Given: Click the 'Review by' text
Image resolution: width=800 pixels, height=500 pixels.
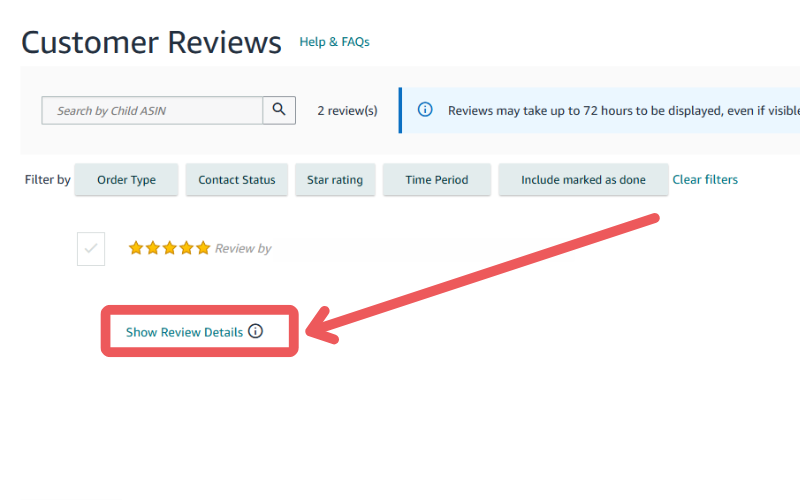Looking at the screenshot, I should point(243,248).
